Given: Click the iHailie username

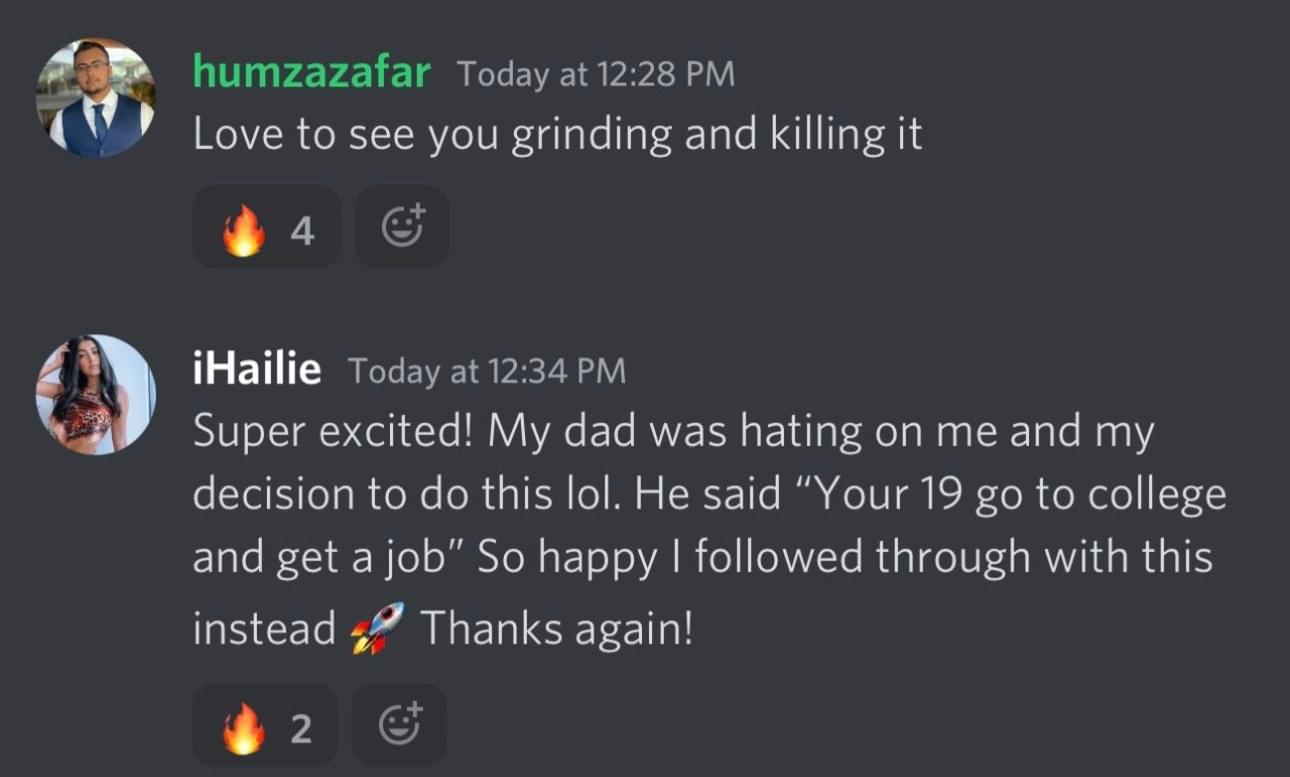Looking at the screenshot, I should click(257, 371).
